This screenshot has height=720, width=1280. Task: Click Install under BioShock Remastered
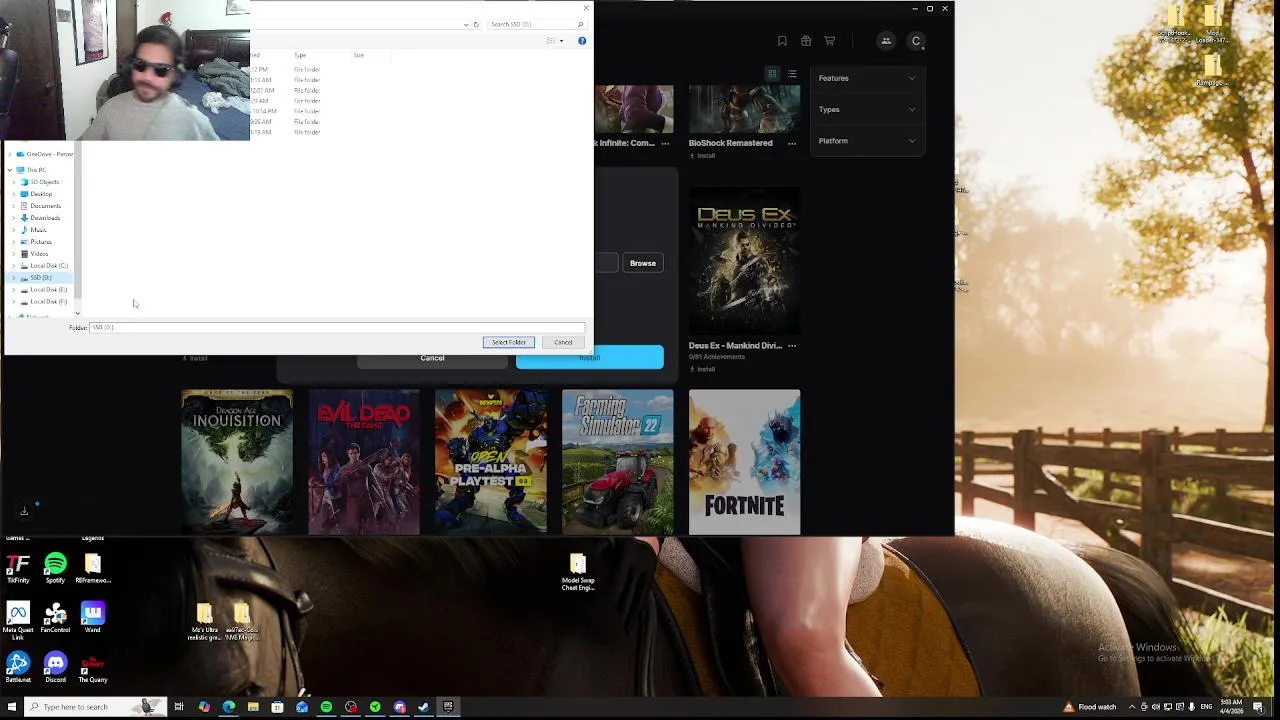[702, 156]
